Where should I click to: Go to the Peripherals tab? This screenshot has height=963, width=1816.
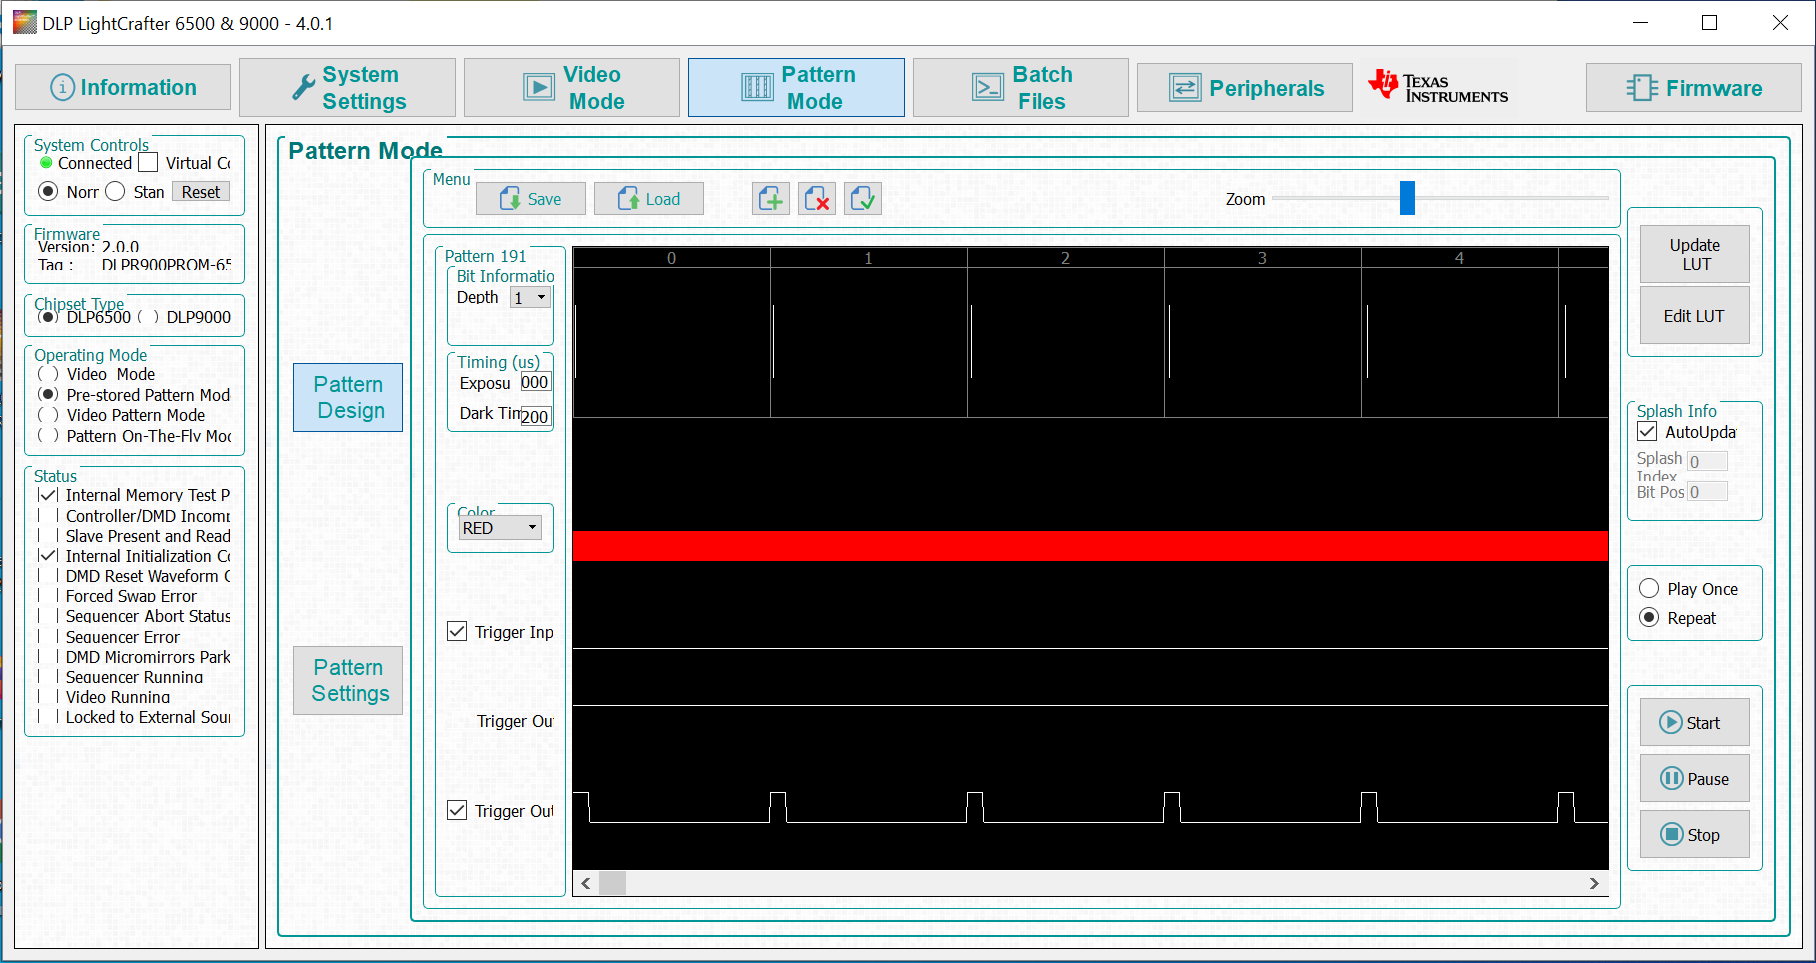click(1245, 88)
